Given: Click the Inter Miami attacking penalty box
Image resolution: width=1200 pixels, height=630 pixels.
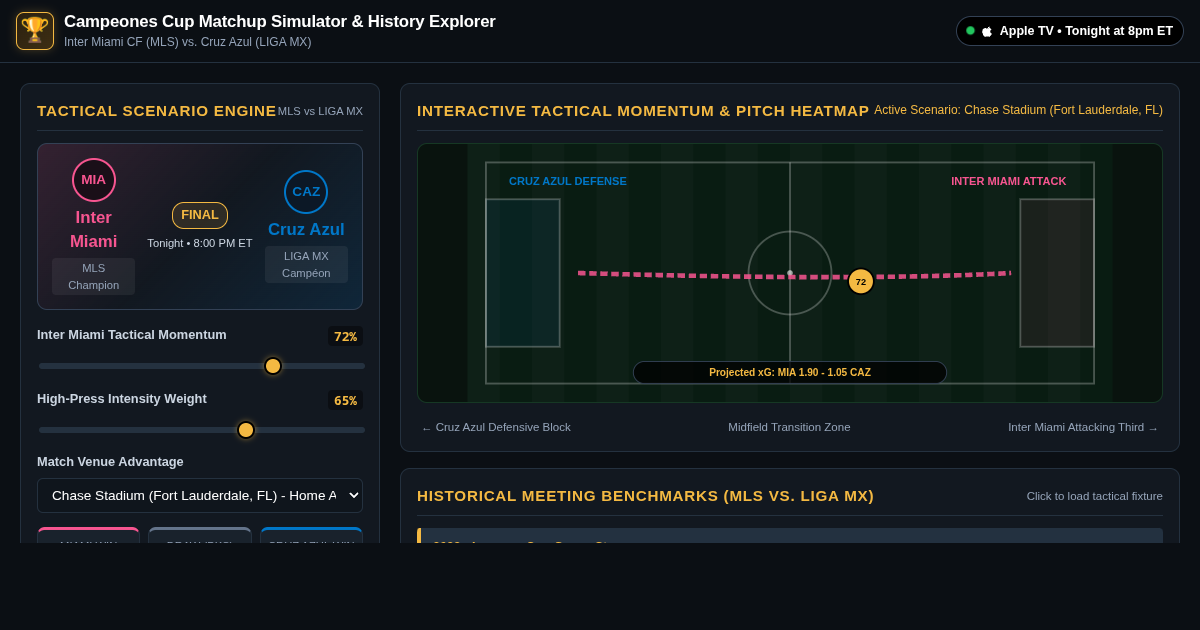Looking at the screenshot, I should click(1057, 273).
